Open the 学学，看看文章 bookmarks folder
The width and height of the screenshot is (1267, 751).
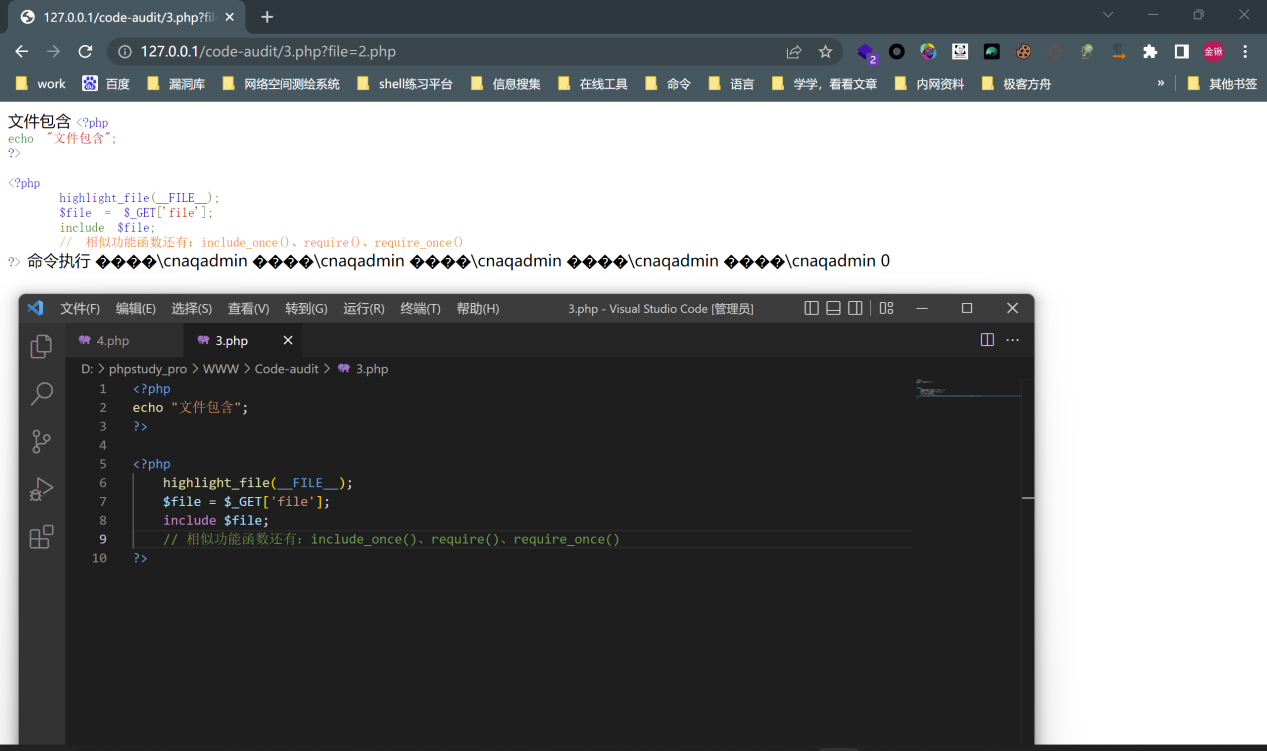[825, 84]
